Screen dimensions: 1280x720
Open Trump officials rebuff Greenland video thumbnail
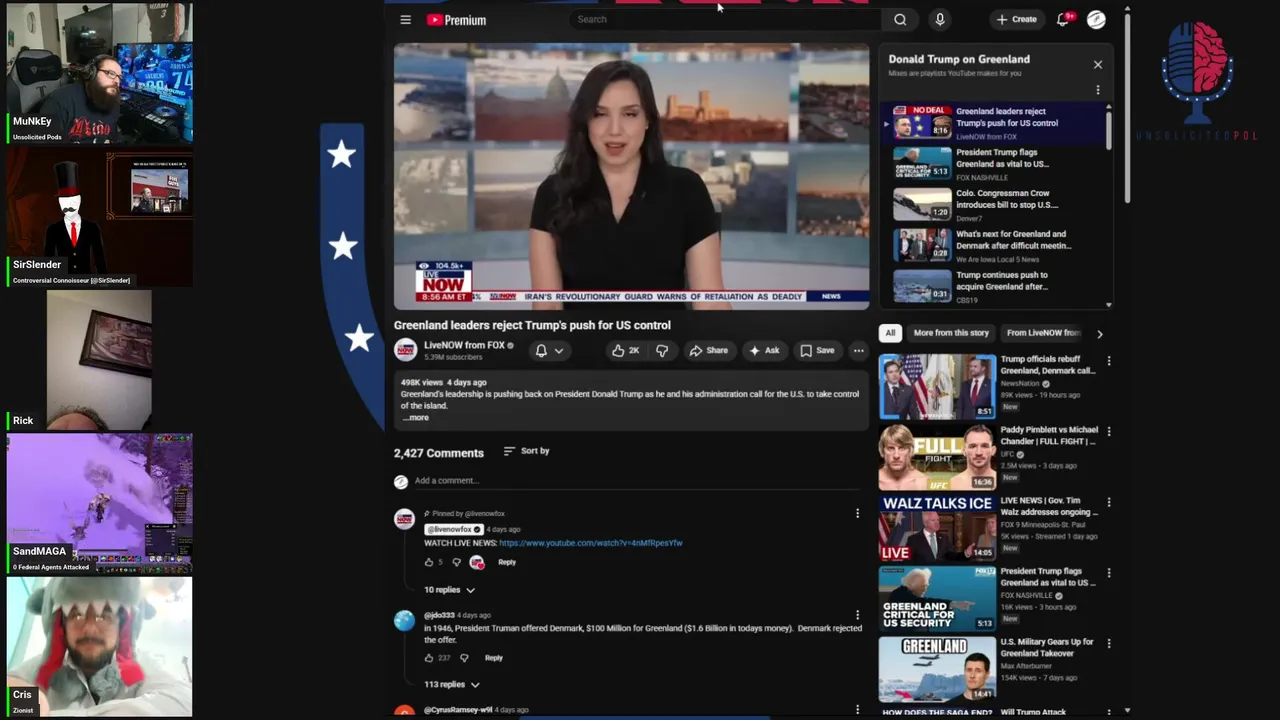pos(937,386)
